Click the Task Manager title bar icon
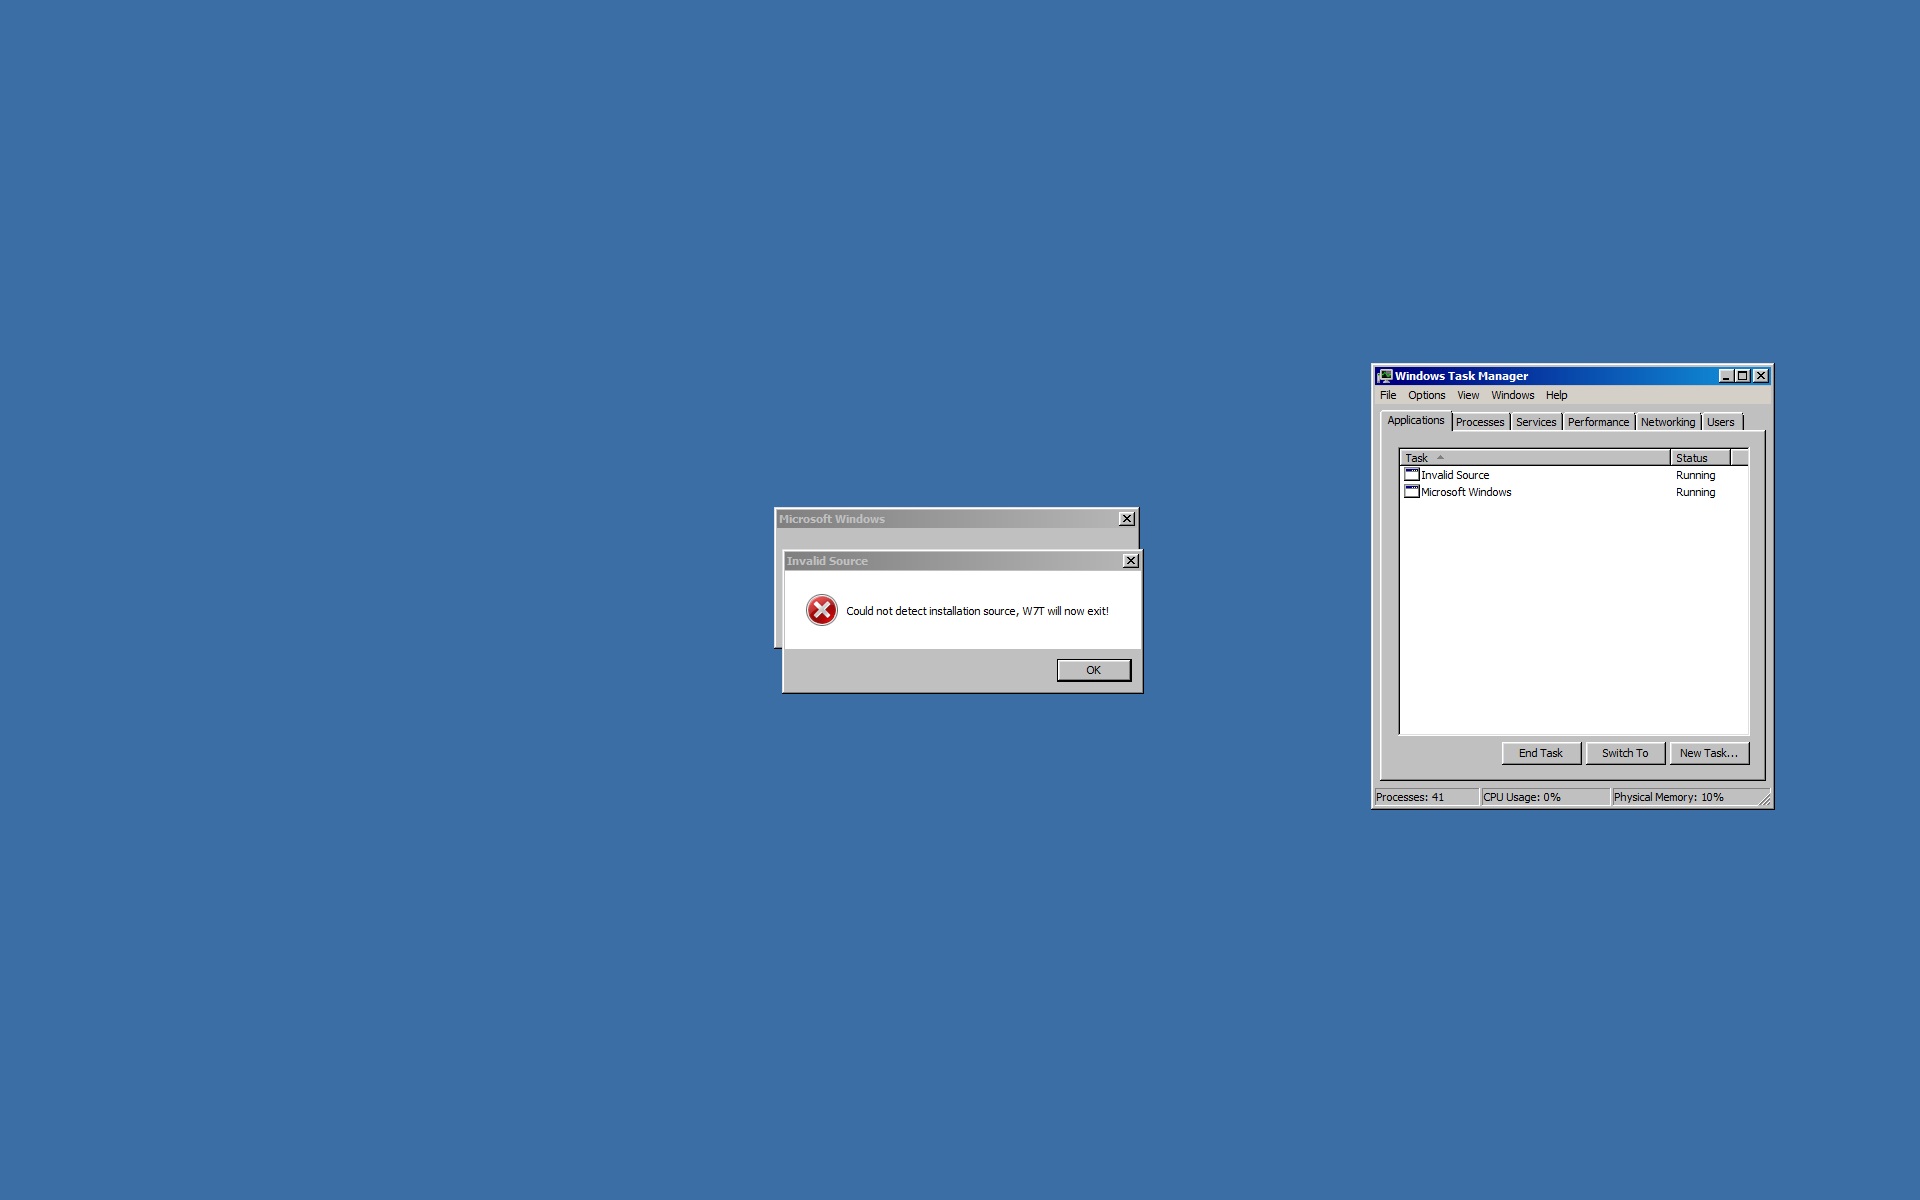 click(x=1385, y=376)
